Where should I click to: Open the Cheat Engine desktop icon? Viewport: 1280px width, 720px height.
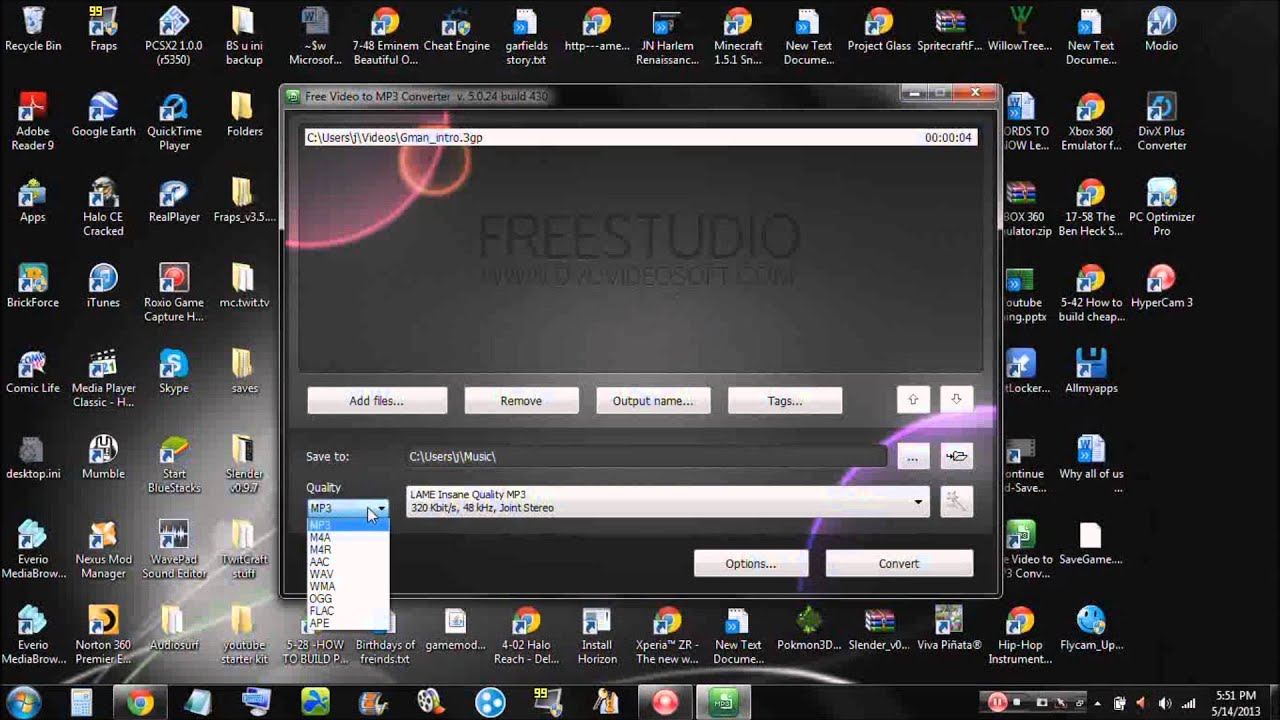tap(456, 30)
